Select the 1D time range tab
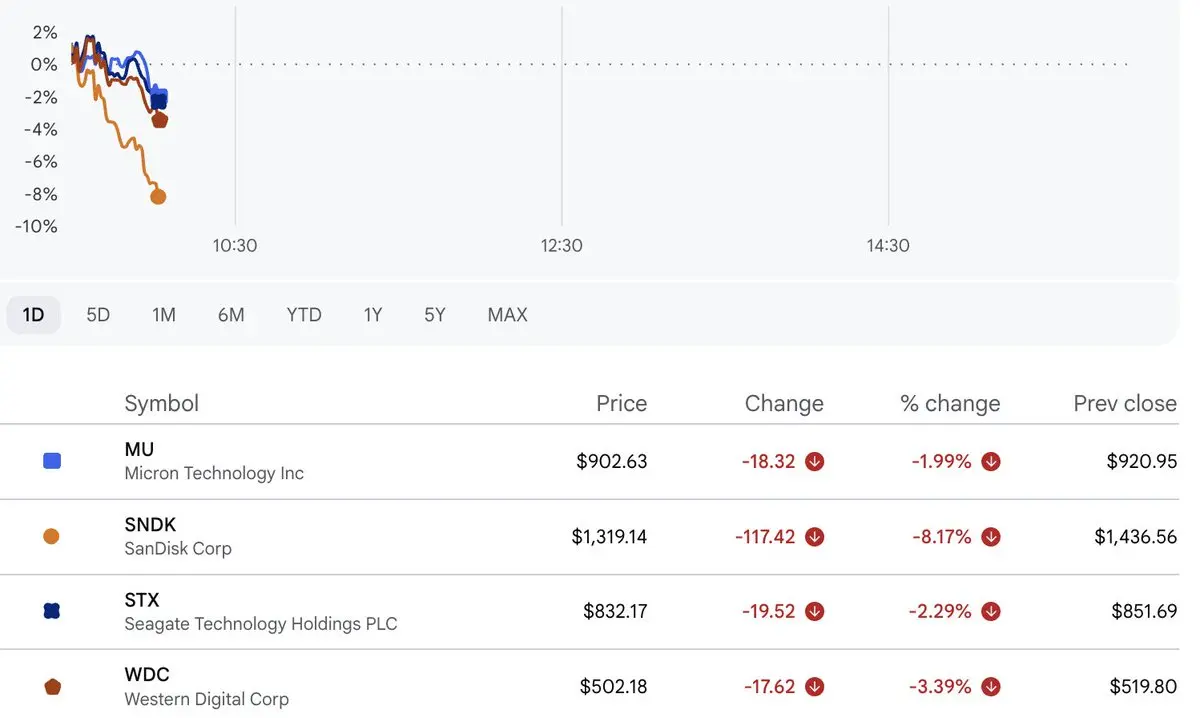Image resolution: width=1200 pixels, height=718 pixels. click(x=34, y=315)
